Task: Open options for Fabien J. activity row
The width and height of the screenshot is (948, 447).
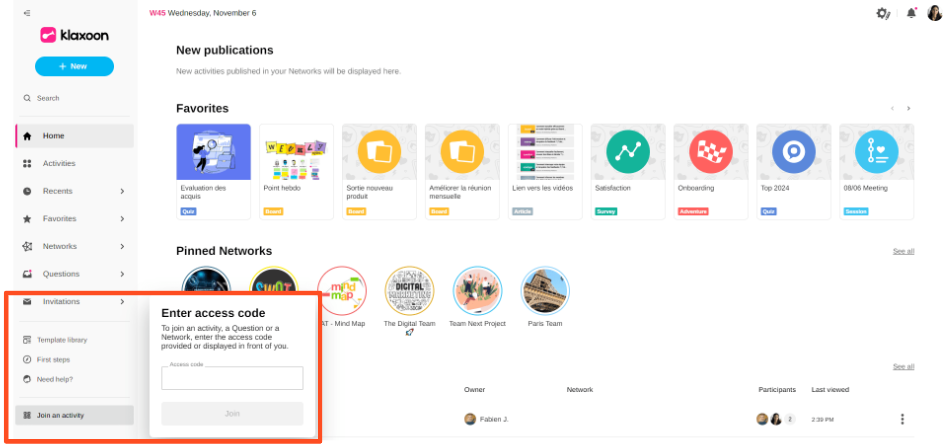Action: pos(903,419)
